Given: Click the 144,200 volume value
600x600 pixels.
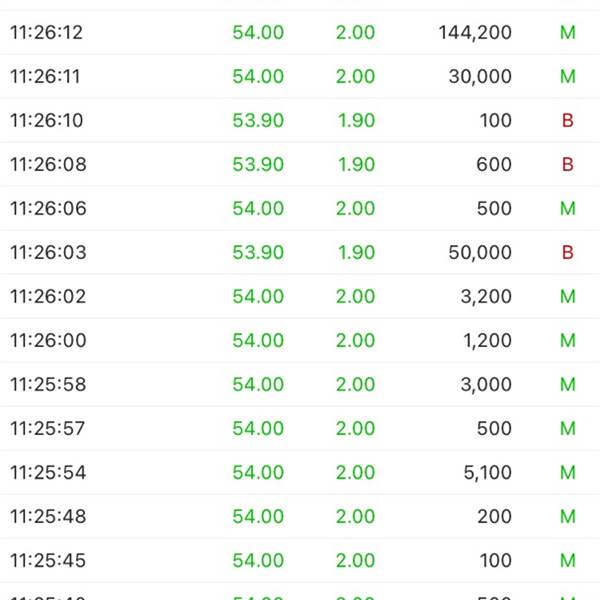Looking at the screenshot, I should coord(475,33).
